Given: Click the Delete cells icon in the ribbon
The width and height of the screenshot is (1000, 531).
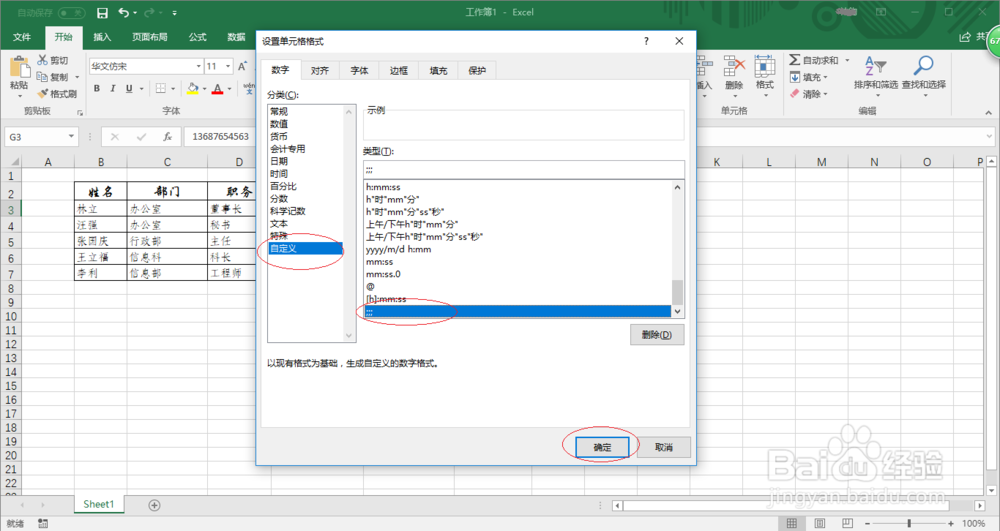Looking at the screenshot, I should coord(734,66).
